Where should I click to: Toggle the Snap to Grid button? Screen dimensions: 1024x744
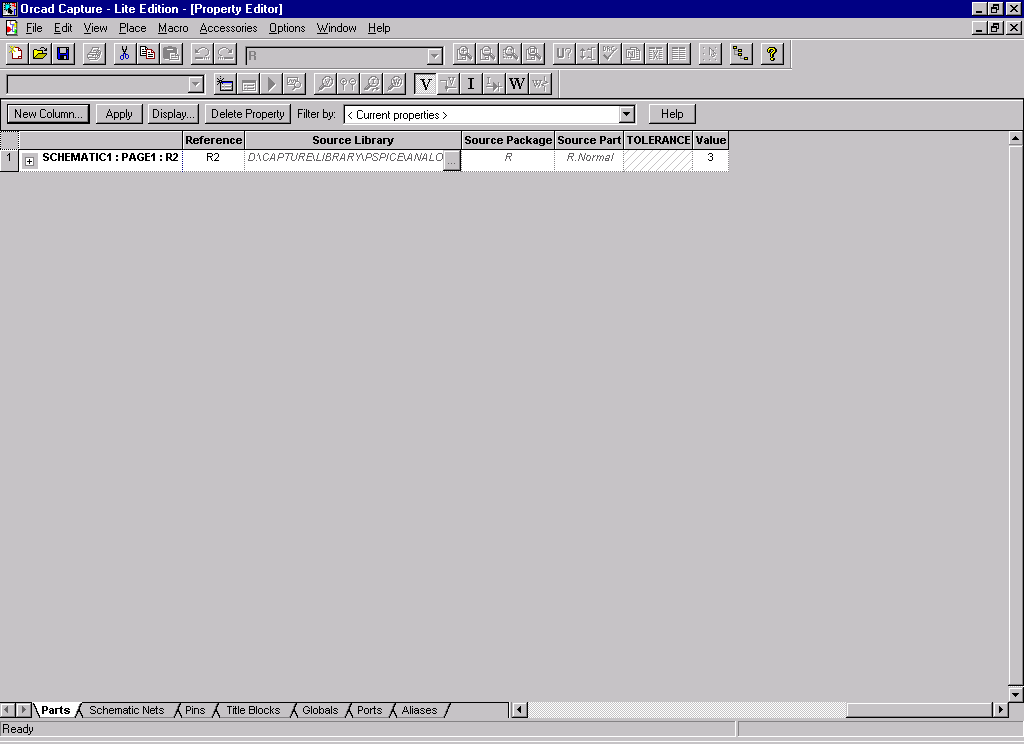(x=710, y=54)
